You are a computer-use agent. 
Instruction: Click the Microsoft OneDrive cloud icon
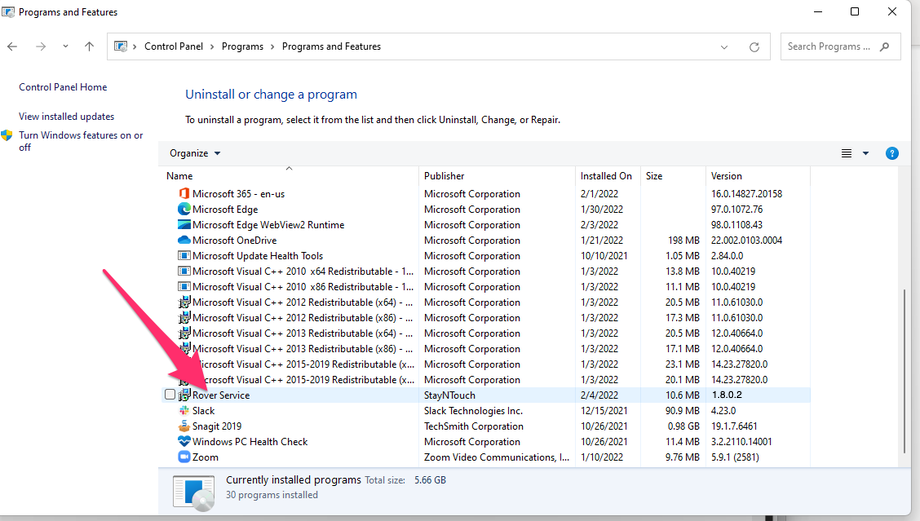pos(184,240)
